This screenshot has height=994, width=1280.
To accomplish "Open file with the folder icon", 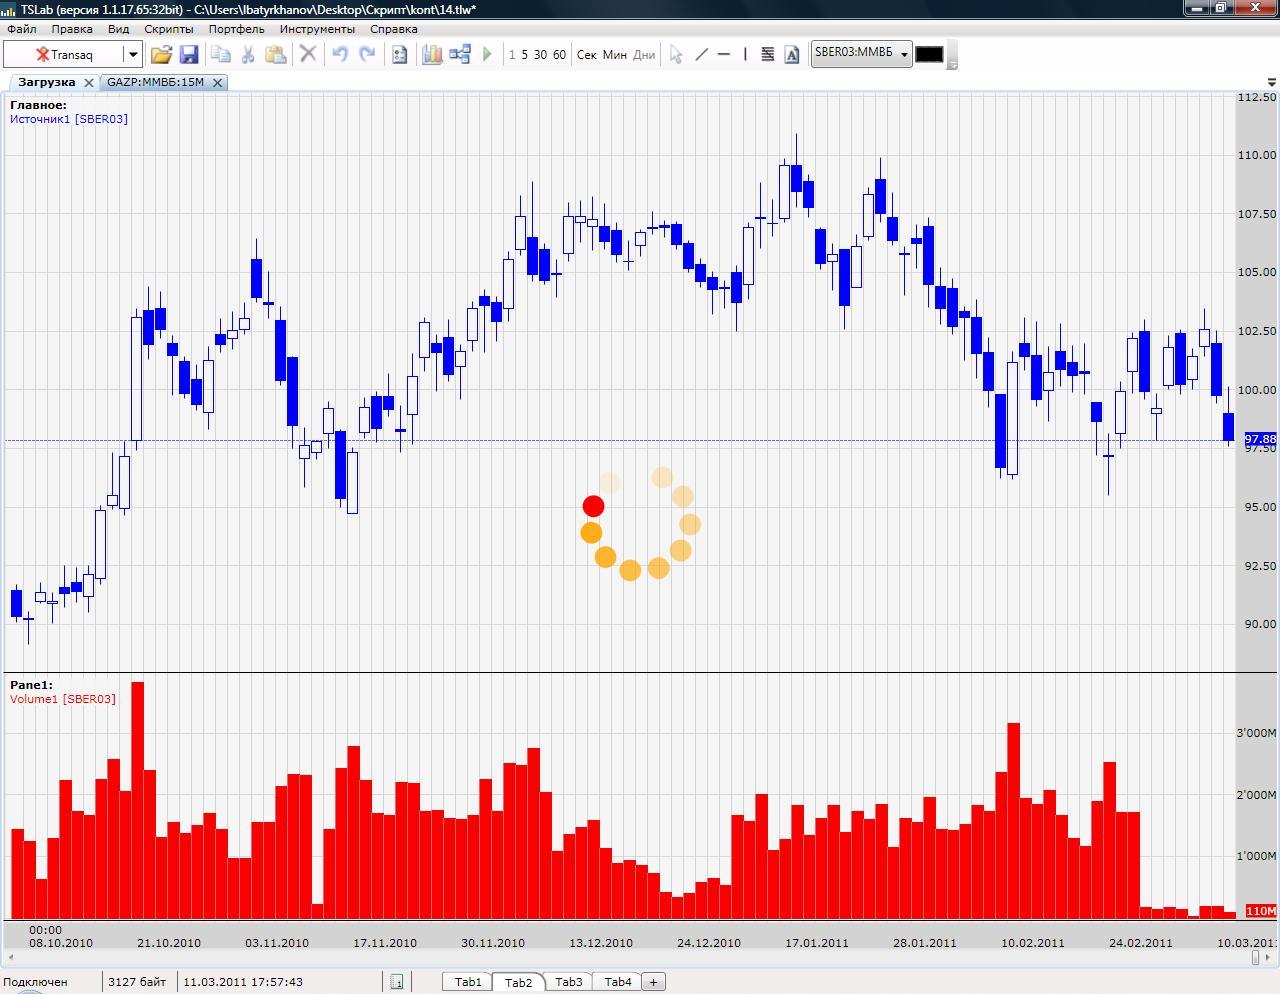I will [161, 54].
